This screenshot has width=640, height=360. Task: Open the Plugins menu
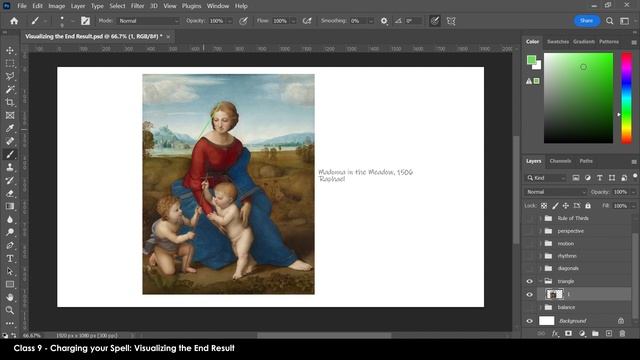pos(191,6)
